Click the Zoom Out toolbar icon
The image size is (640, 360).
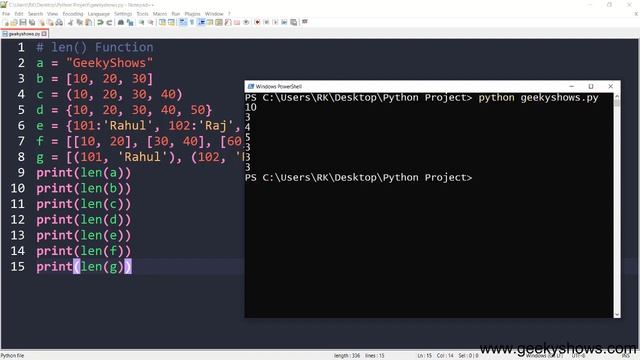click(x=150, y=22)
